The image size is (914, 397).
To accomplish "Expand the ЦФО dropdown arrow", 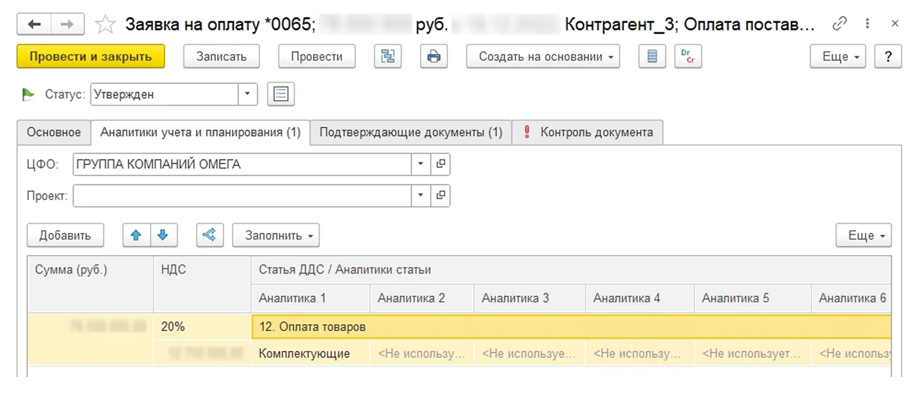I will [x=421, y=164].
